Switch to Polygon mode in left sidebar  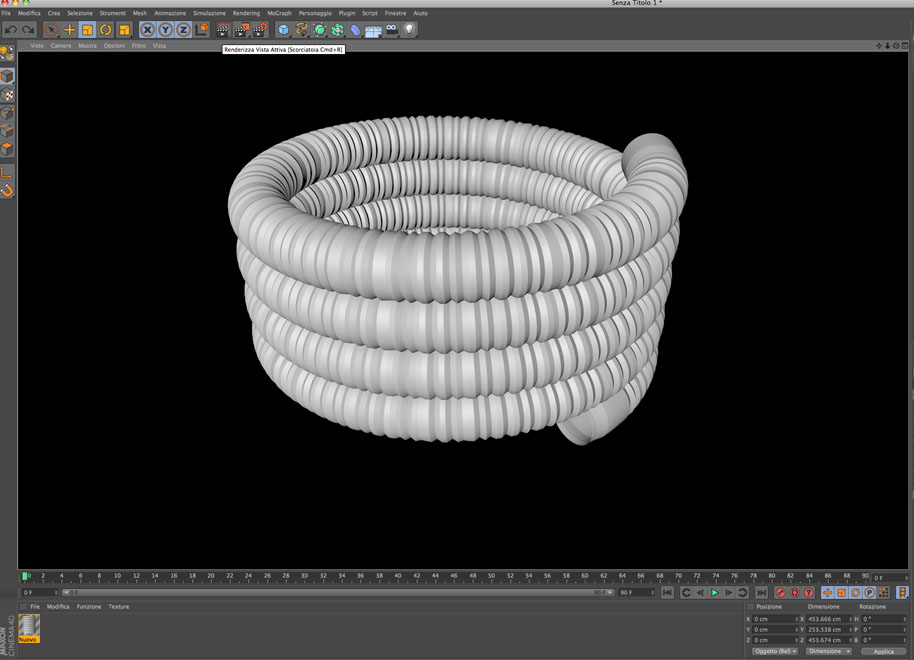(7, 149)
